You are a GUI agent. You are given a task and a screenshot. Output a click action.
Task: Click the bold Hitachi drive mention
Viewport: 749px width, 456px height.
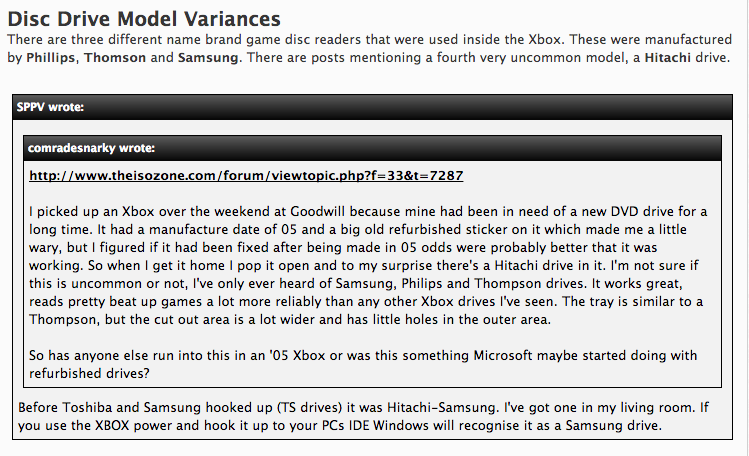(667, 58)
